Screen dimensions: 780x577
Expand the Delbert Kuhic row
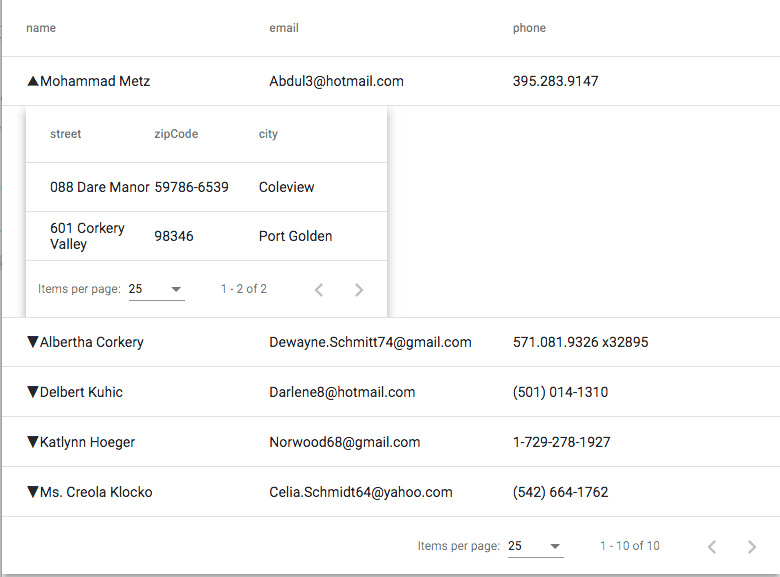tap(33, 392)
